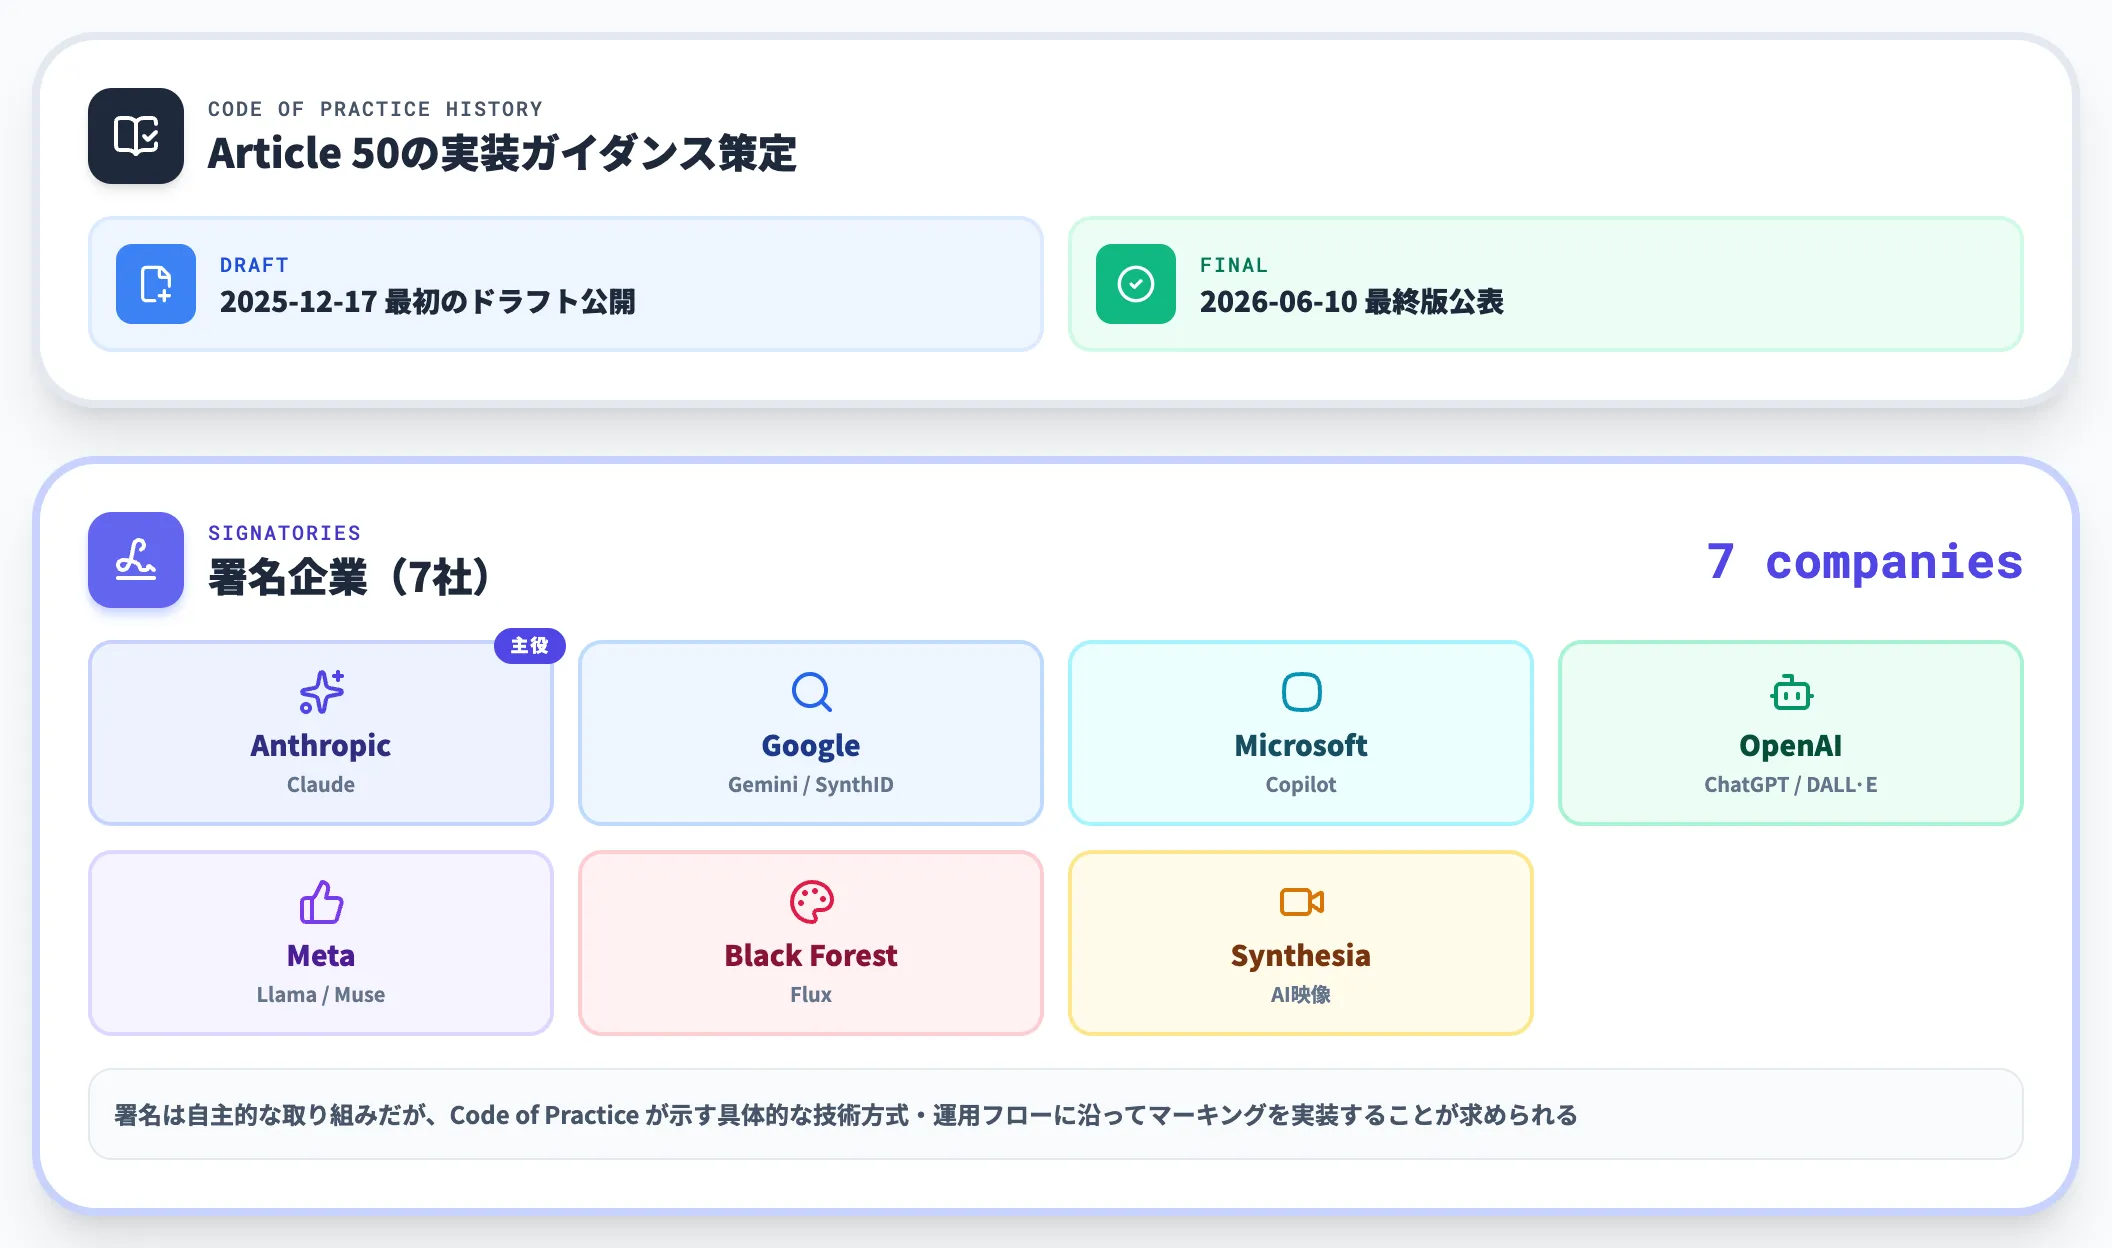2112x1248 pixels.
Task: Select the Meta company name
Action: (321, 956)
